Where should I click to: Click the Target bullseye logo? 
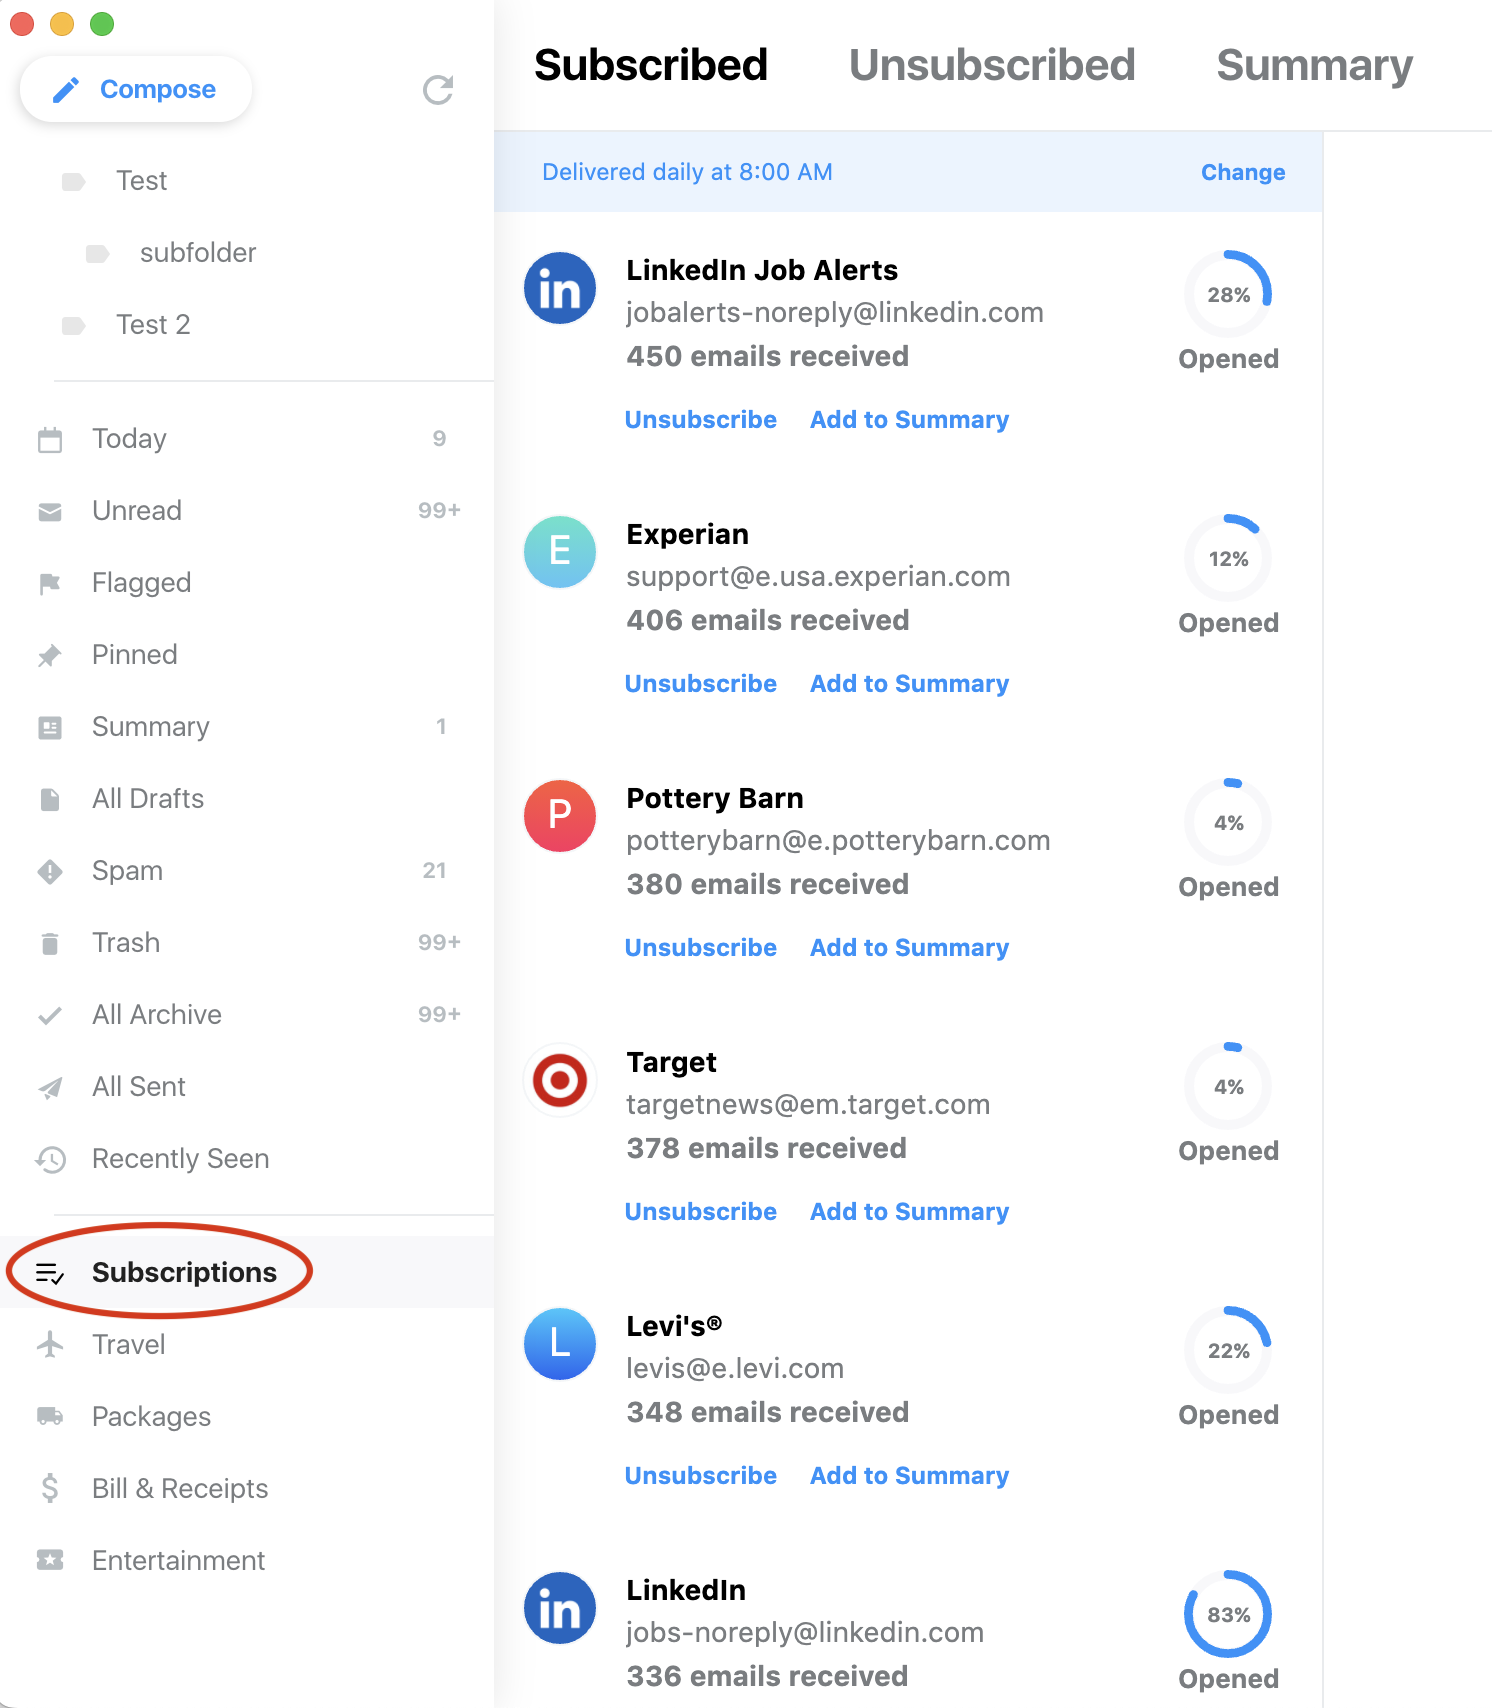[560, 1080]
